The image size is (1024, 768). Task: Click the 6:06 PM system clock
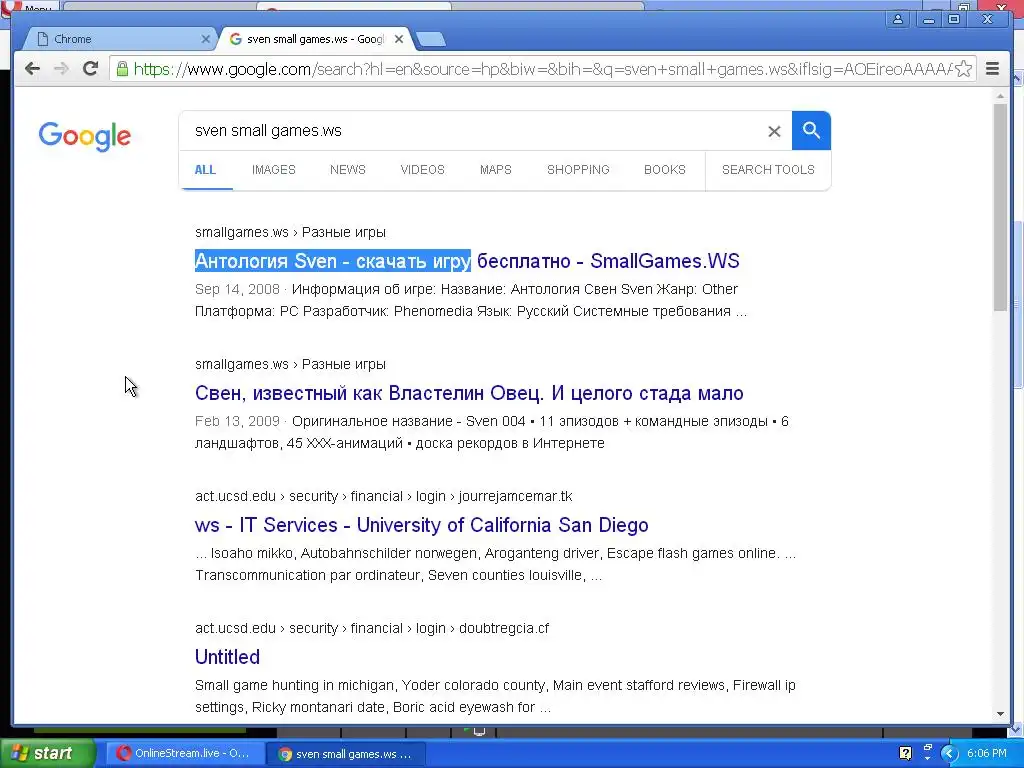point(987,754)
